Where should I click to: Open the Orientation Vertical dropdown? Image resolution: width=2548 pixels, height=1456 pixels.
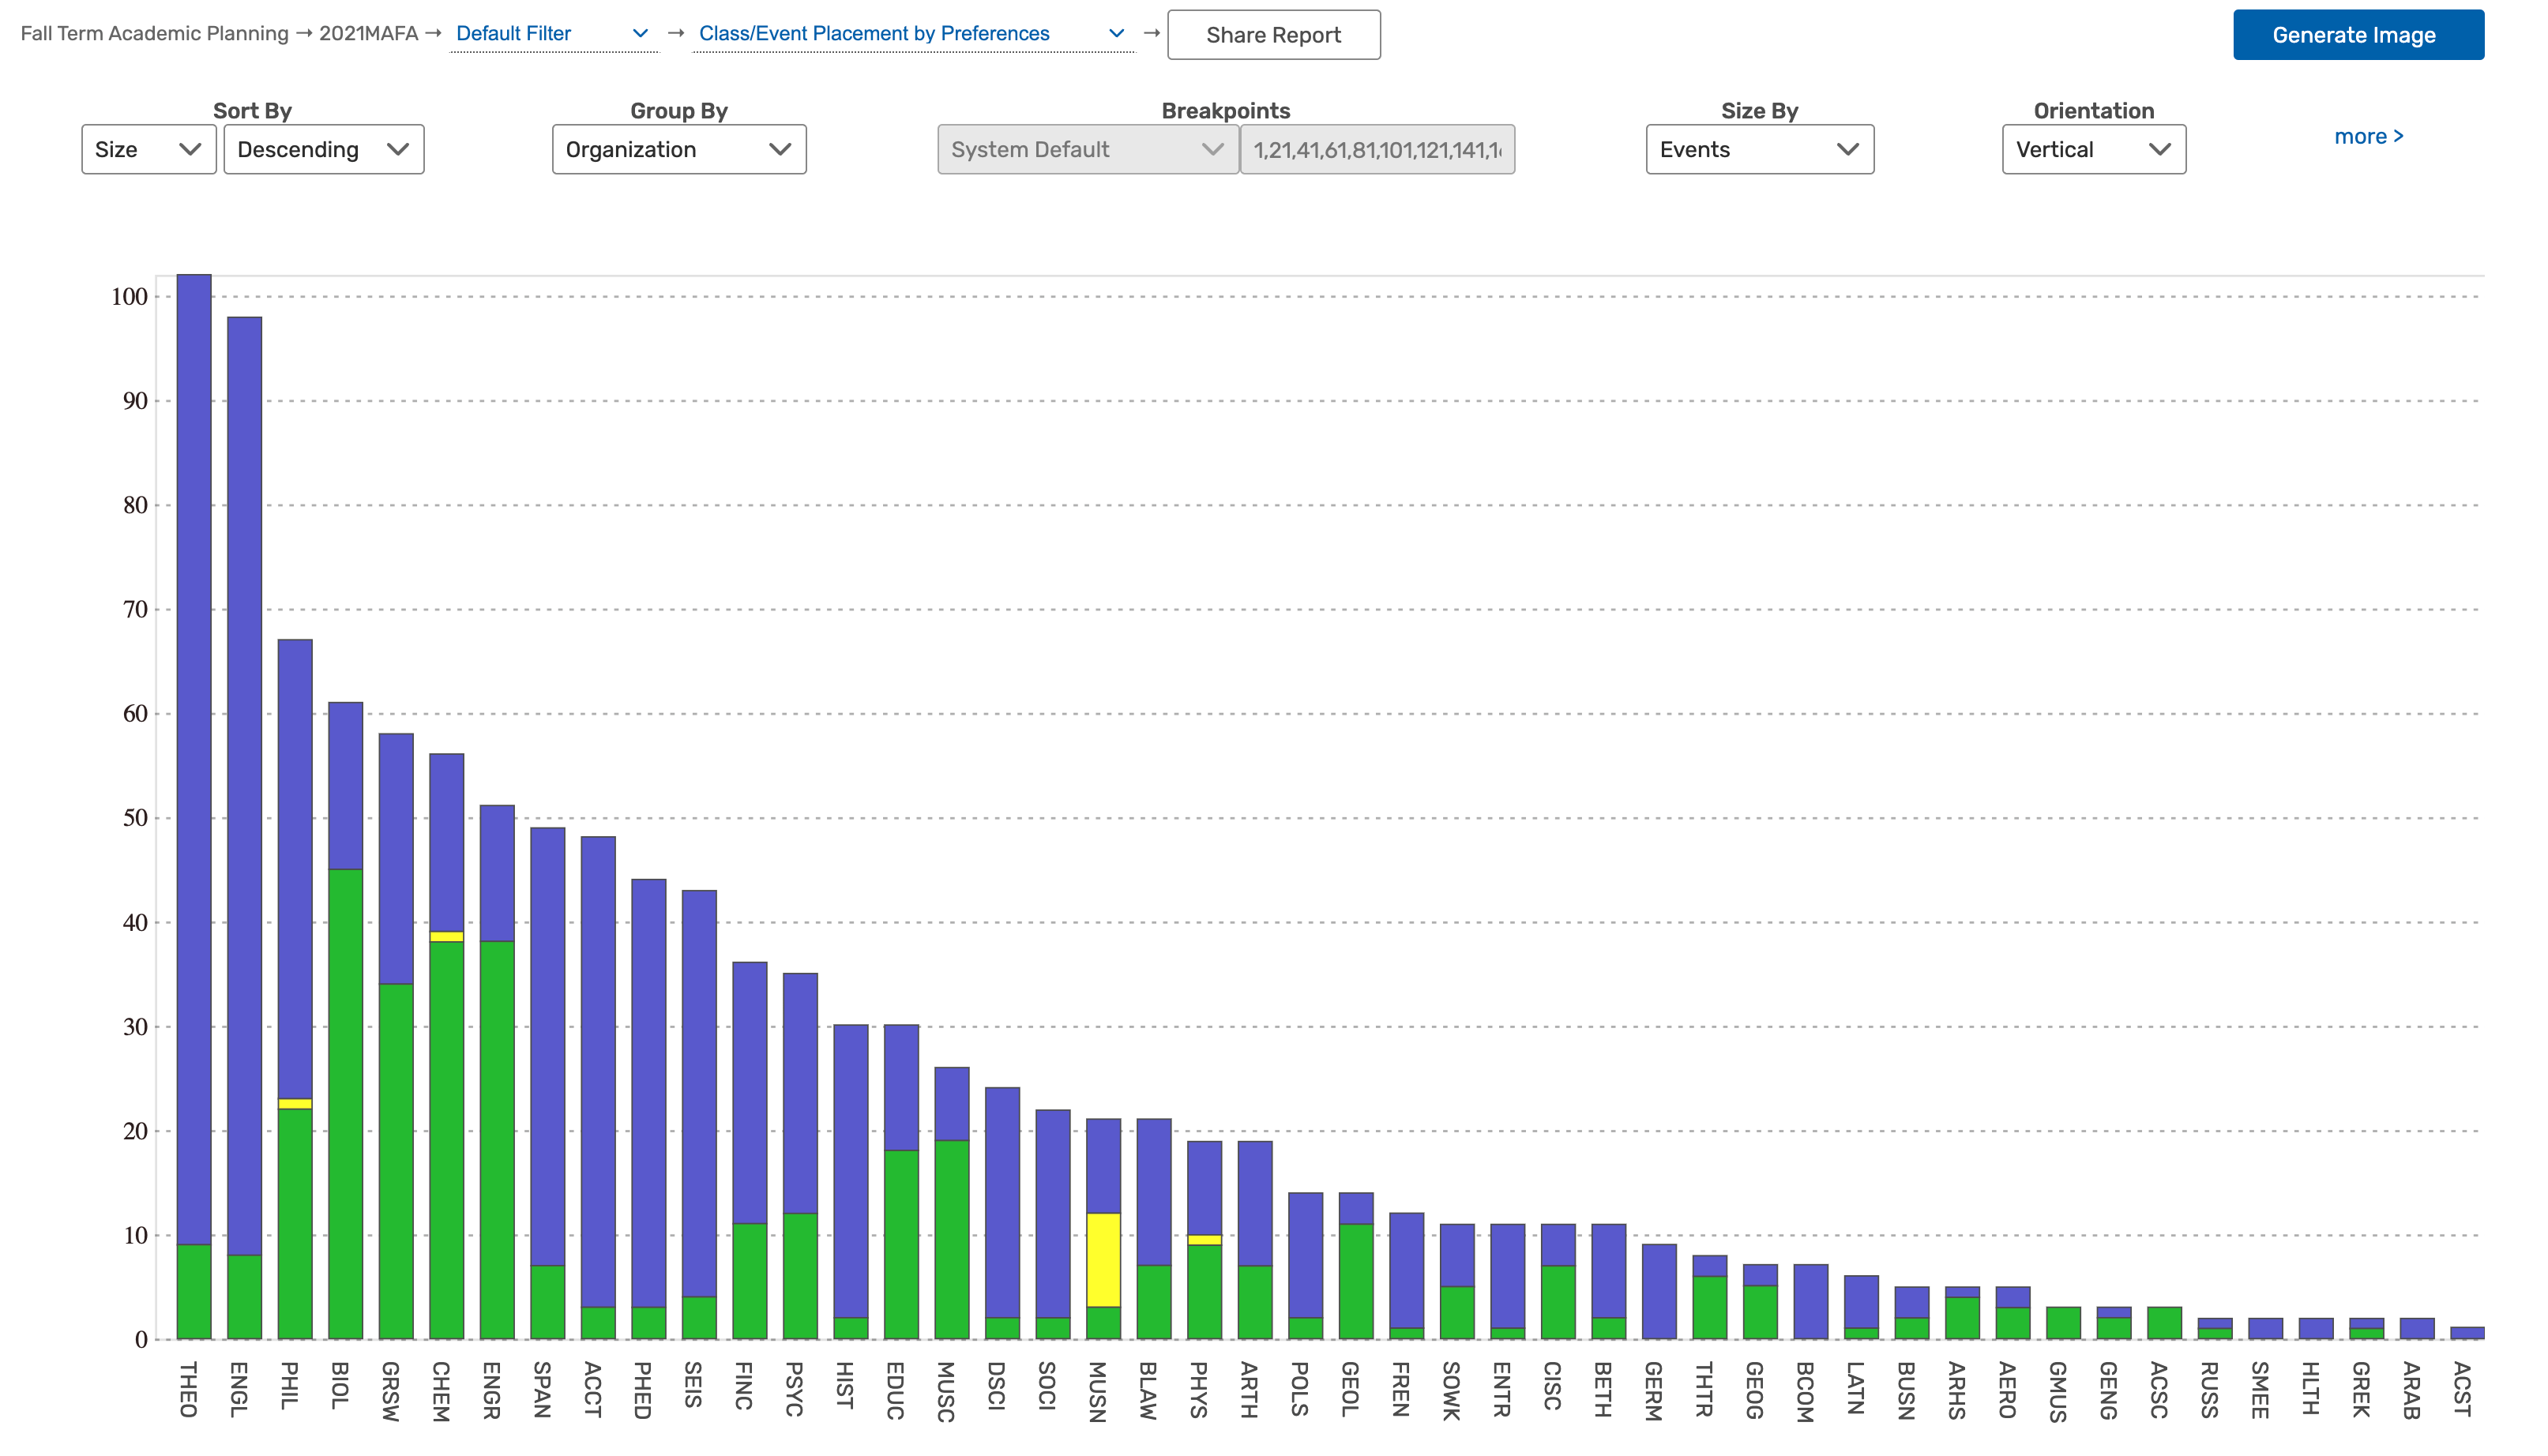coord(2092,149)
